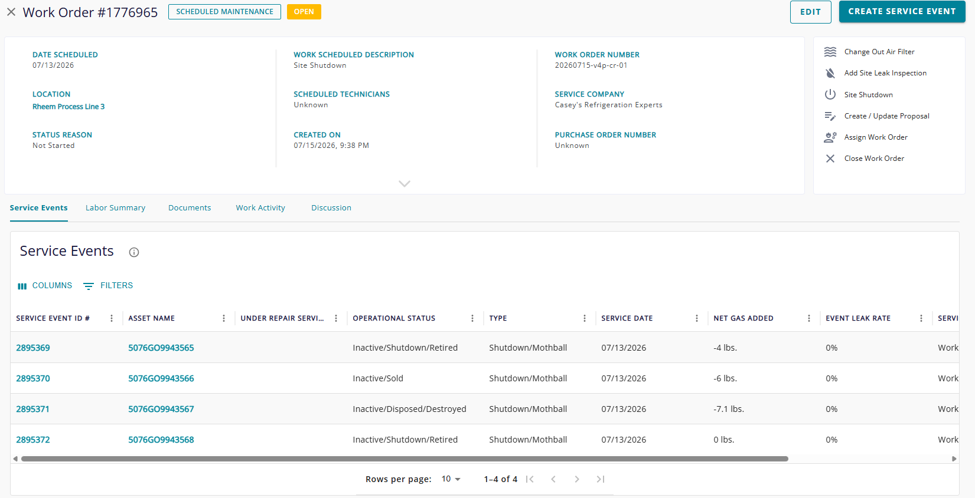Click the Assign Work Order person icon
This screenshot has width=975, height=498.
click(x=830, y=137)
